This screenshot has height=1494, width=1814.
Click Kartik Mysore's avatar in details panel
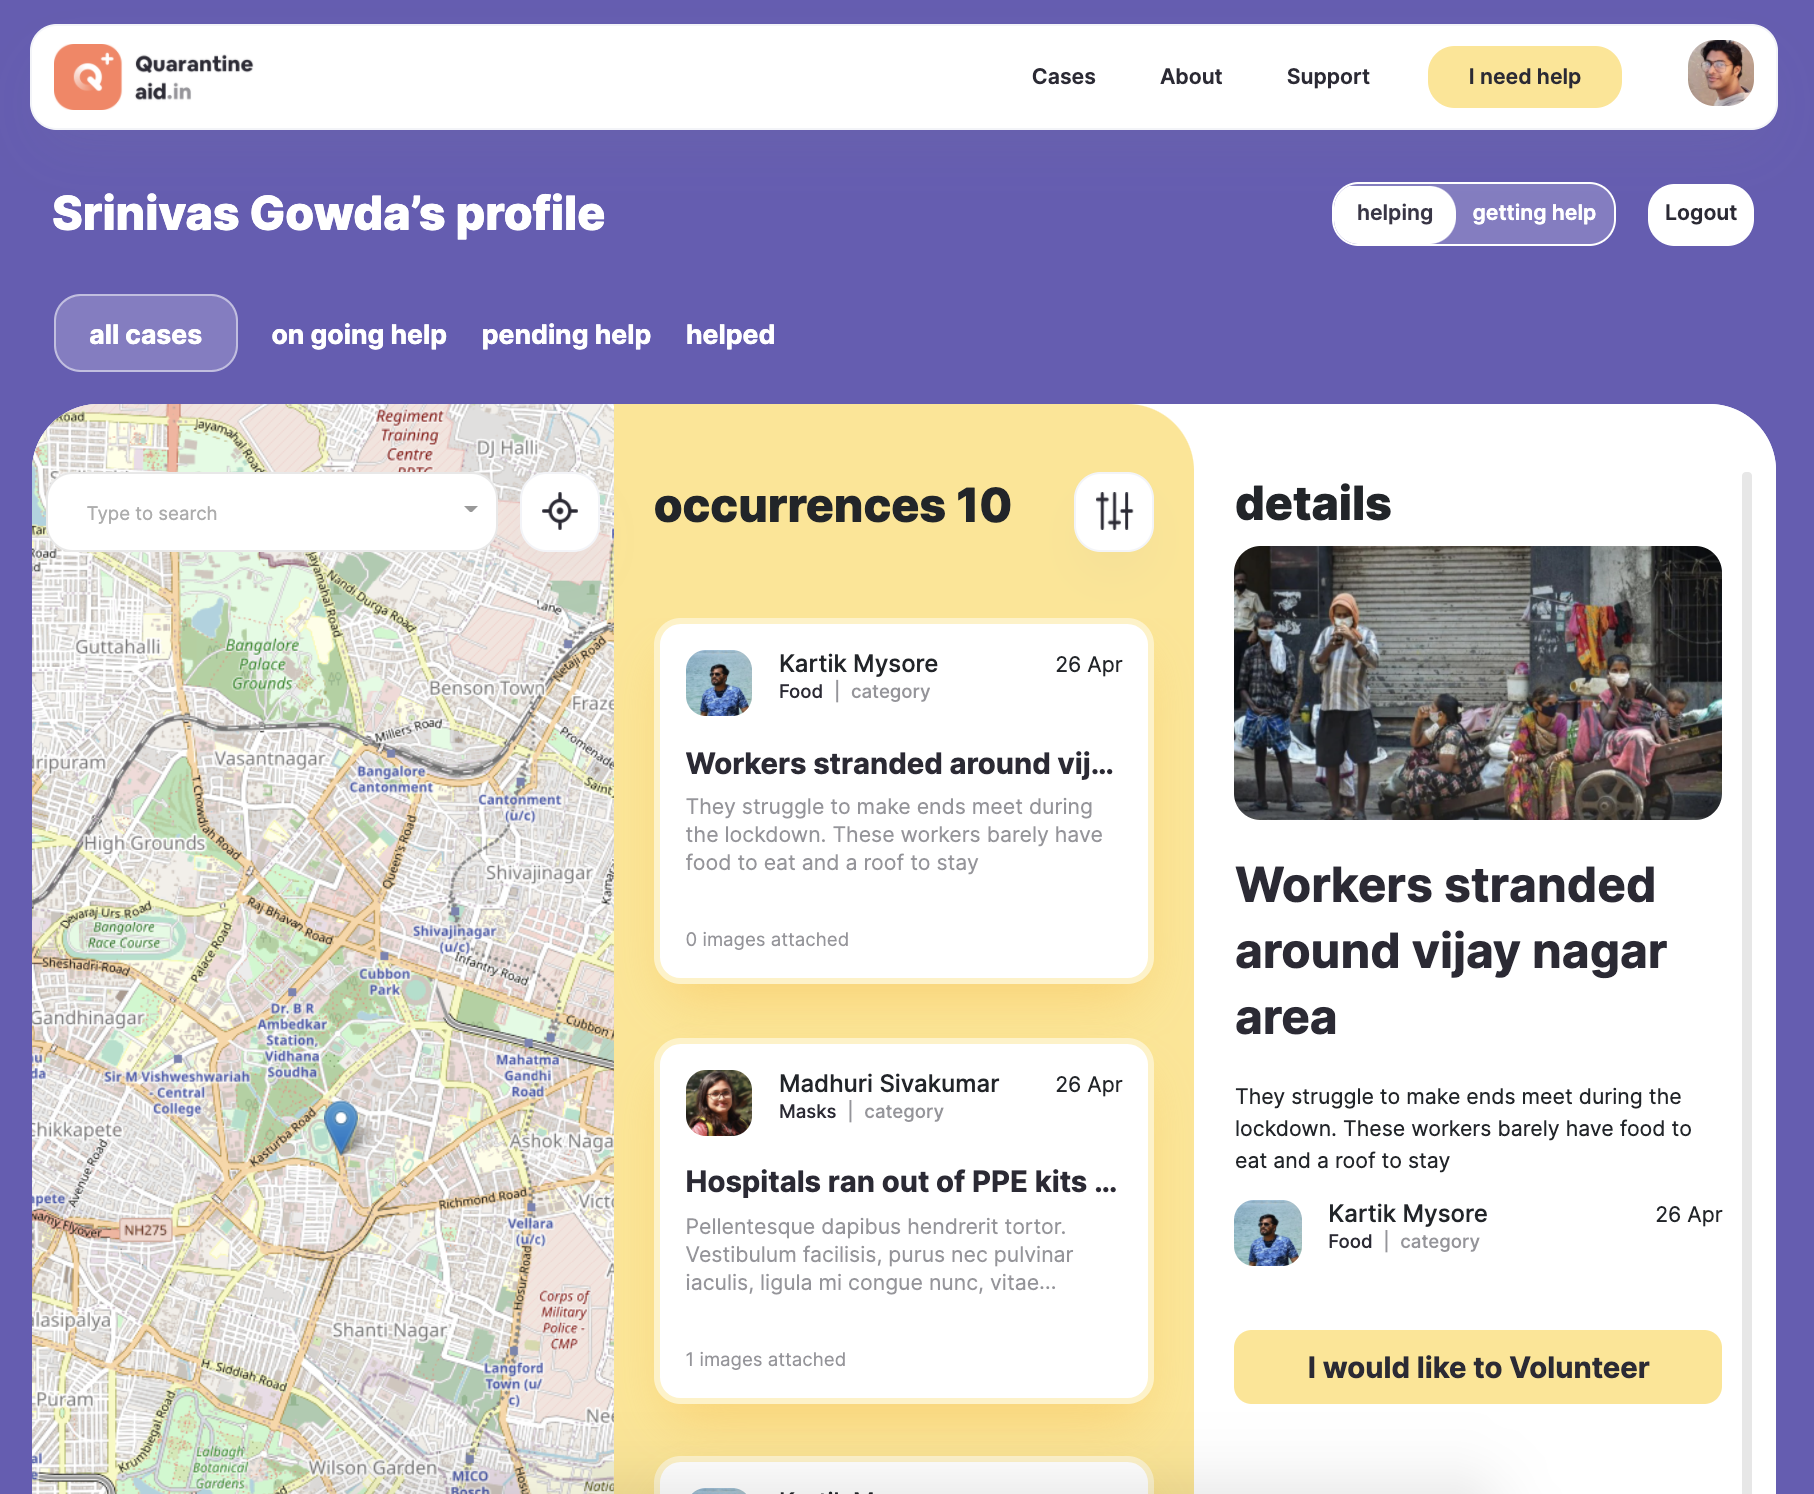(1267, 1233)
